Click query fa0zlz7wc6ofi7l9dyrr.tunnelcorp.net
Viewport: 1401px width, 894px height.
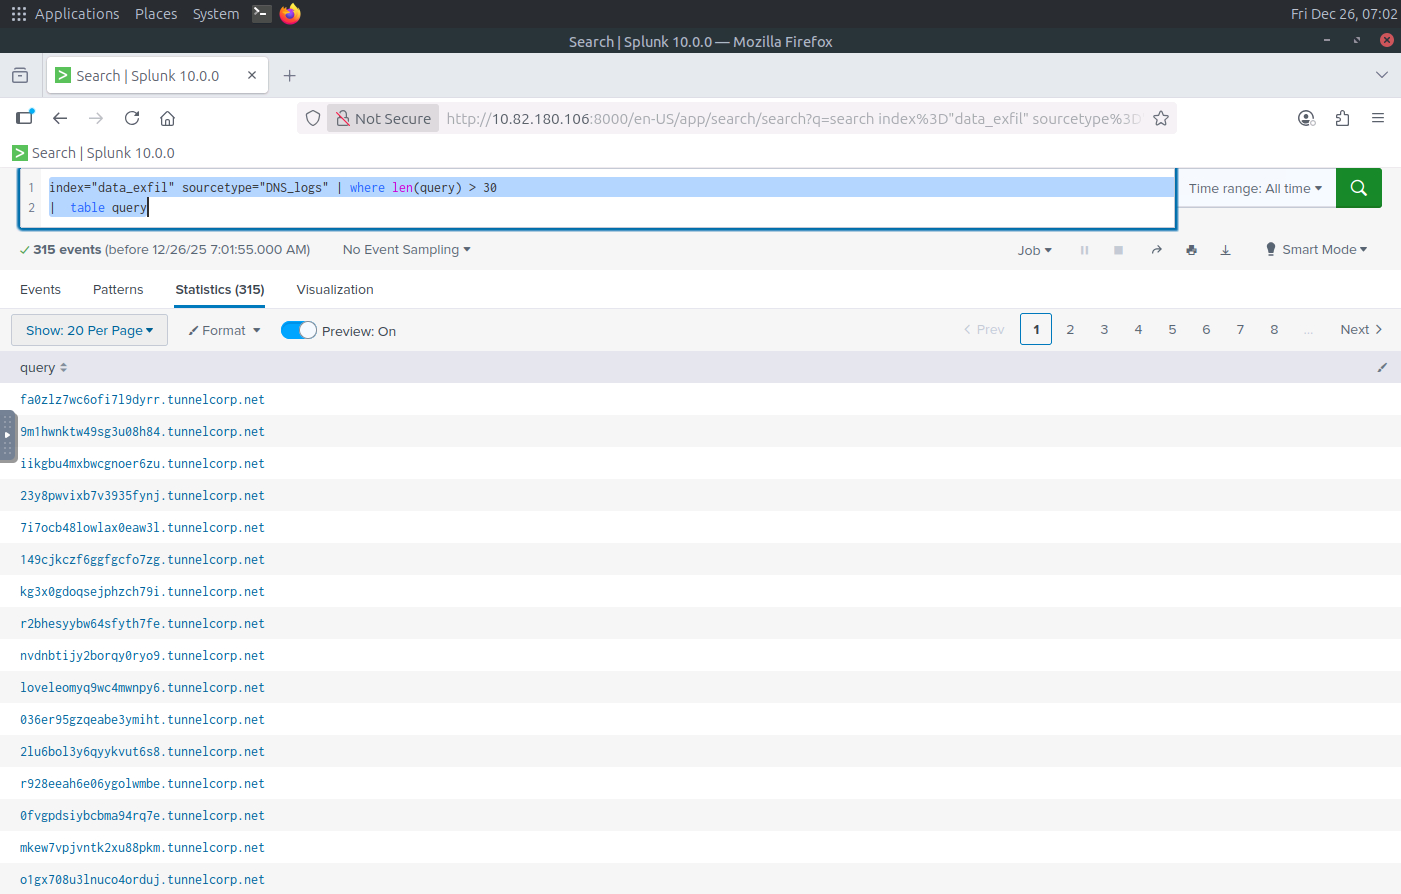pos(142,400)
